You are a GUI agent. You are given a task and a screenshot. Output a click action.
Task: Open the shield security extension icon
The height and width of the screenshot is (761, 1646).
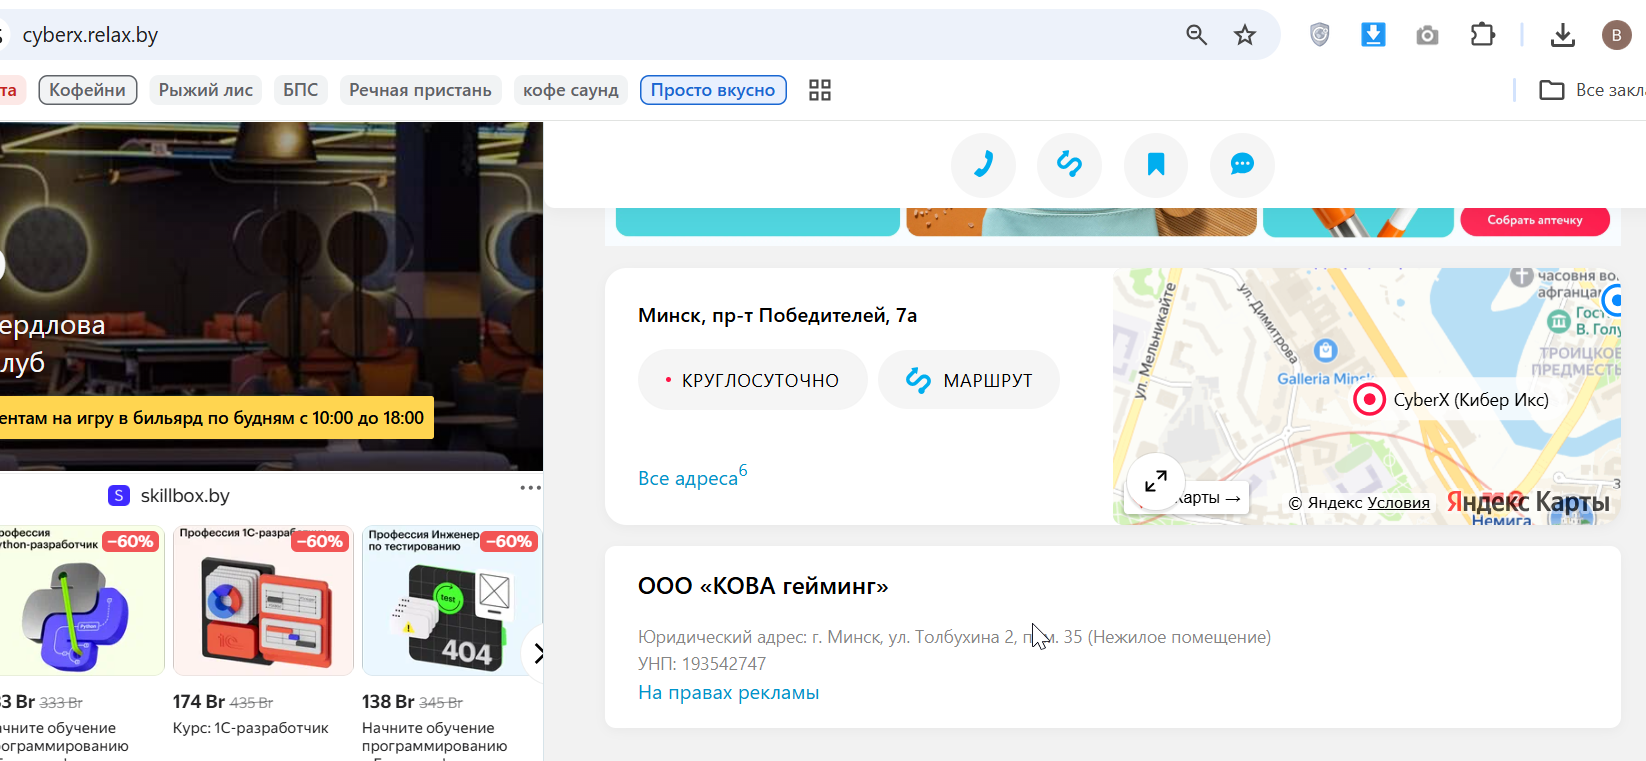click(1320, 35)
